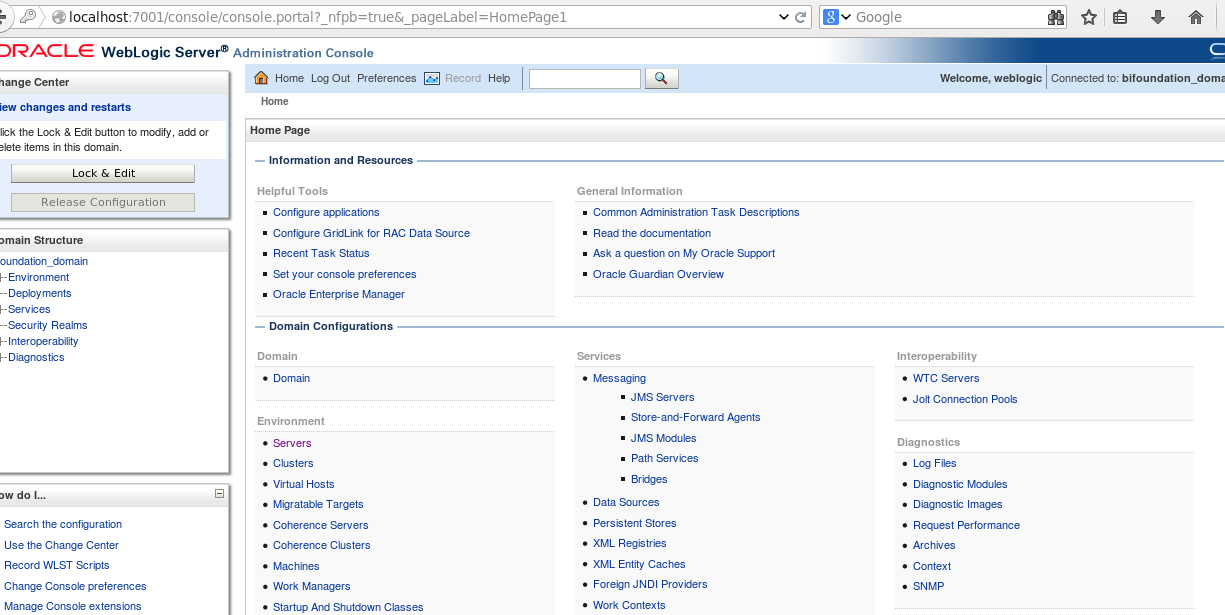
Task: Collapse the How do I panel
Action: click(219, 494)
